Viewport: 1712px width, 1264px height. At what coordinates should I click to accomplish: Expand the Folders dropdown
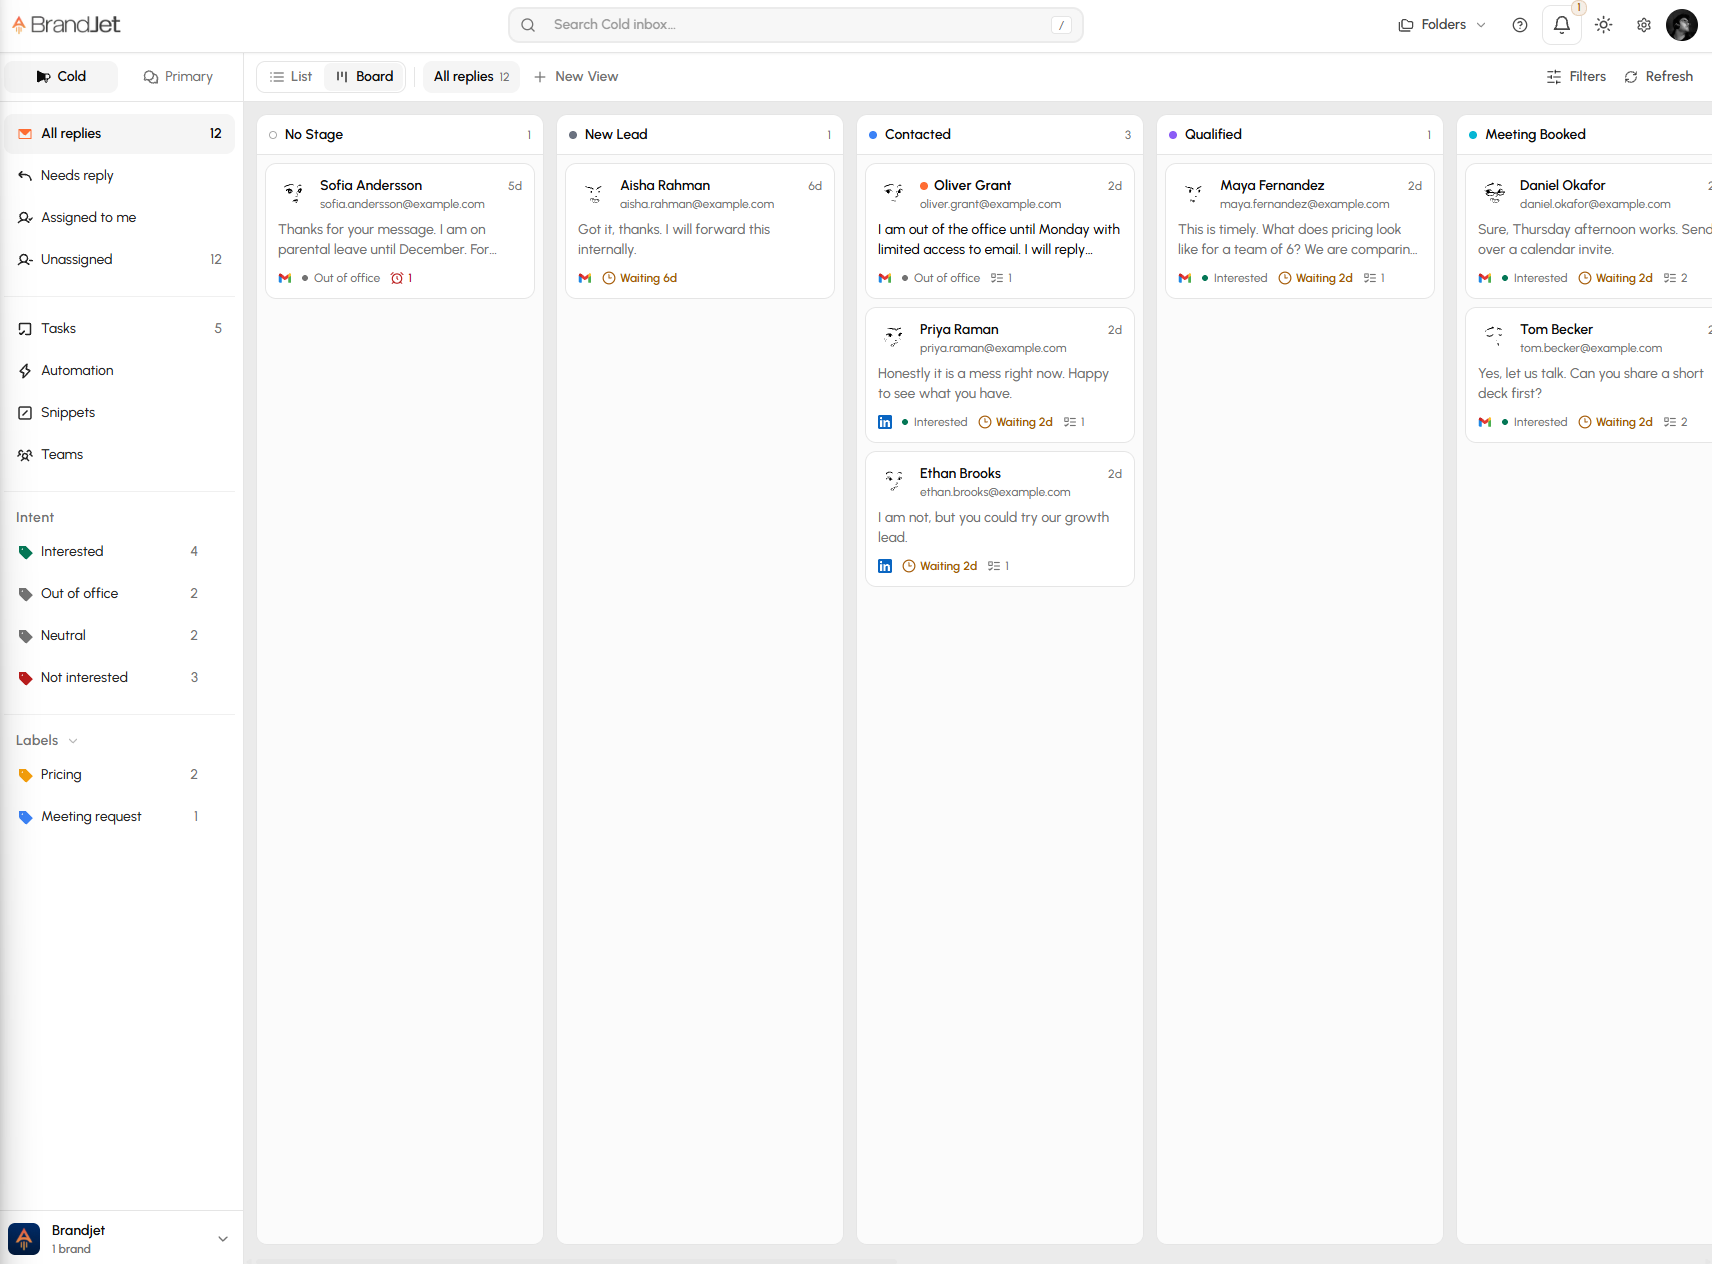[1442, 25]
